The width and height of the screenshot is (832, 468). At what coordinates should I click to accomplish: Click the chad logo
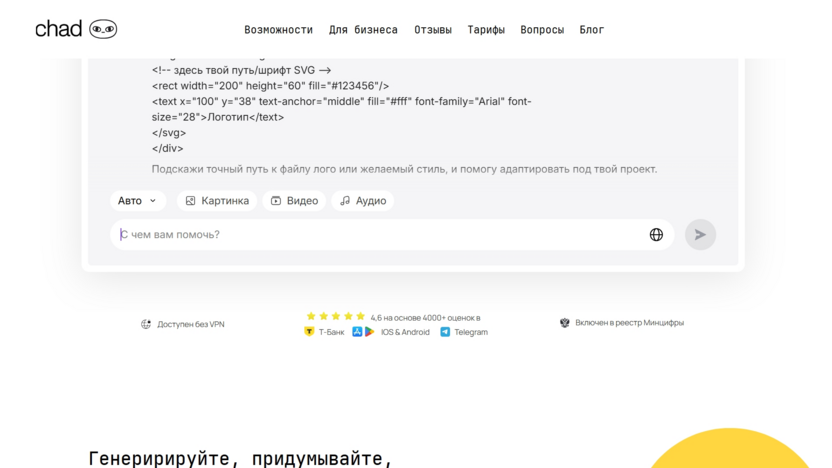click(76, 29)
